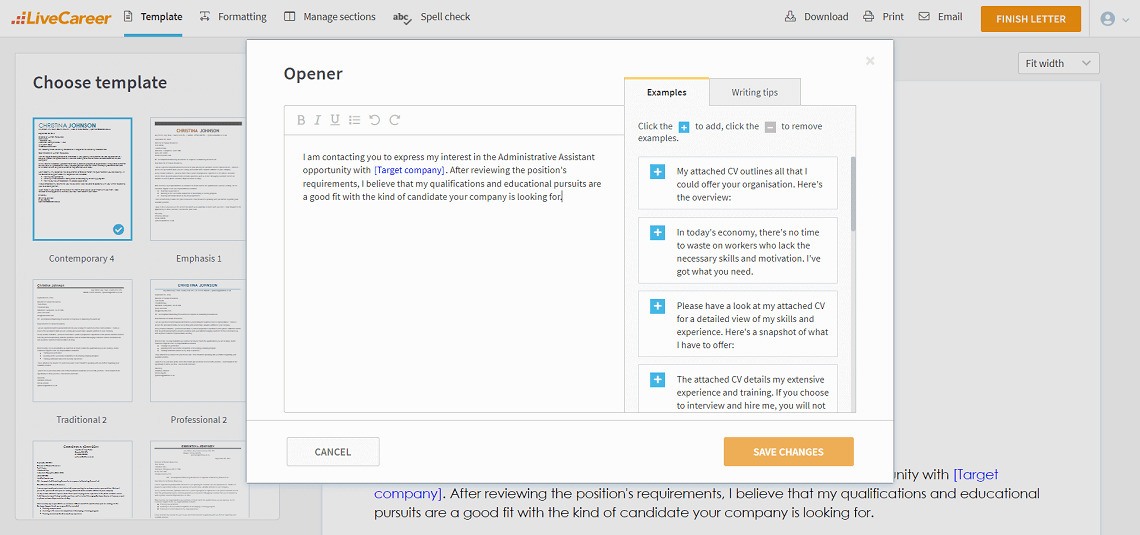Insert bulleted list in Opener editor
The height and width of the screenshot is (535, 1140).
354,120
